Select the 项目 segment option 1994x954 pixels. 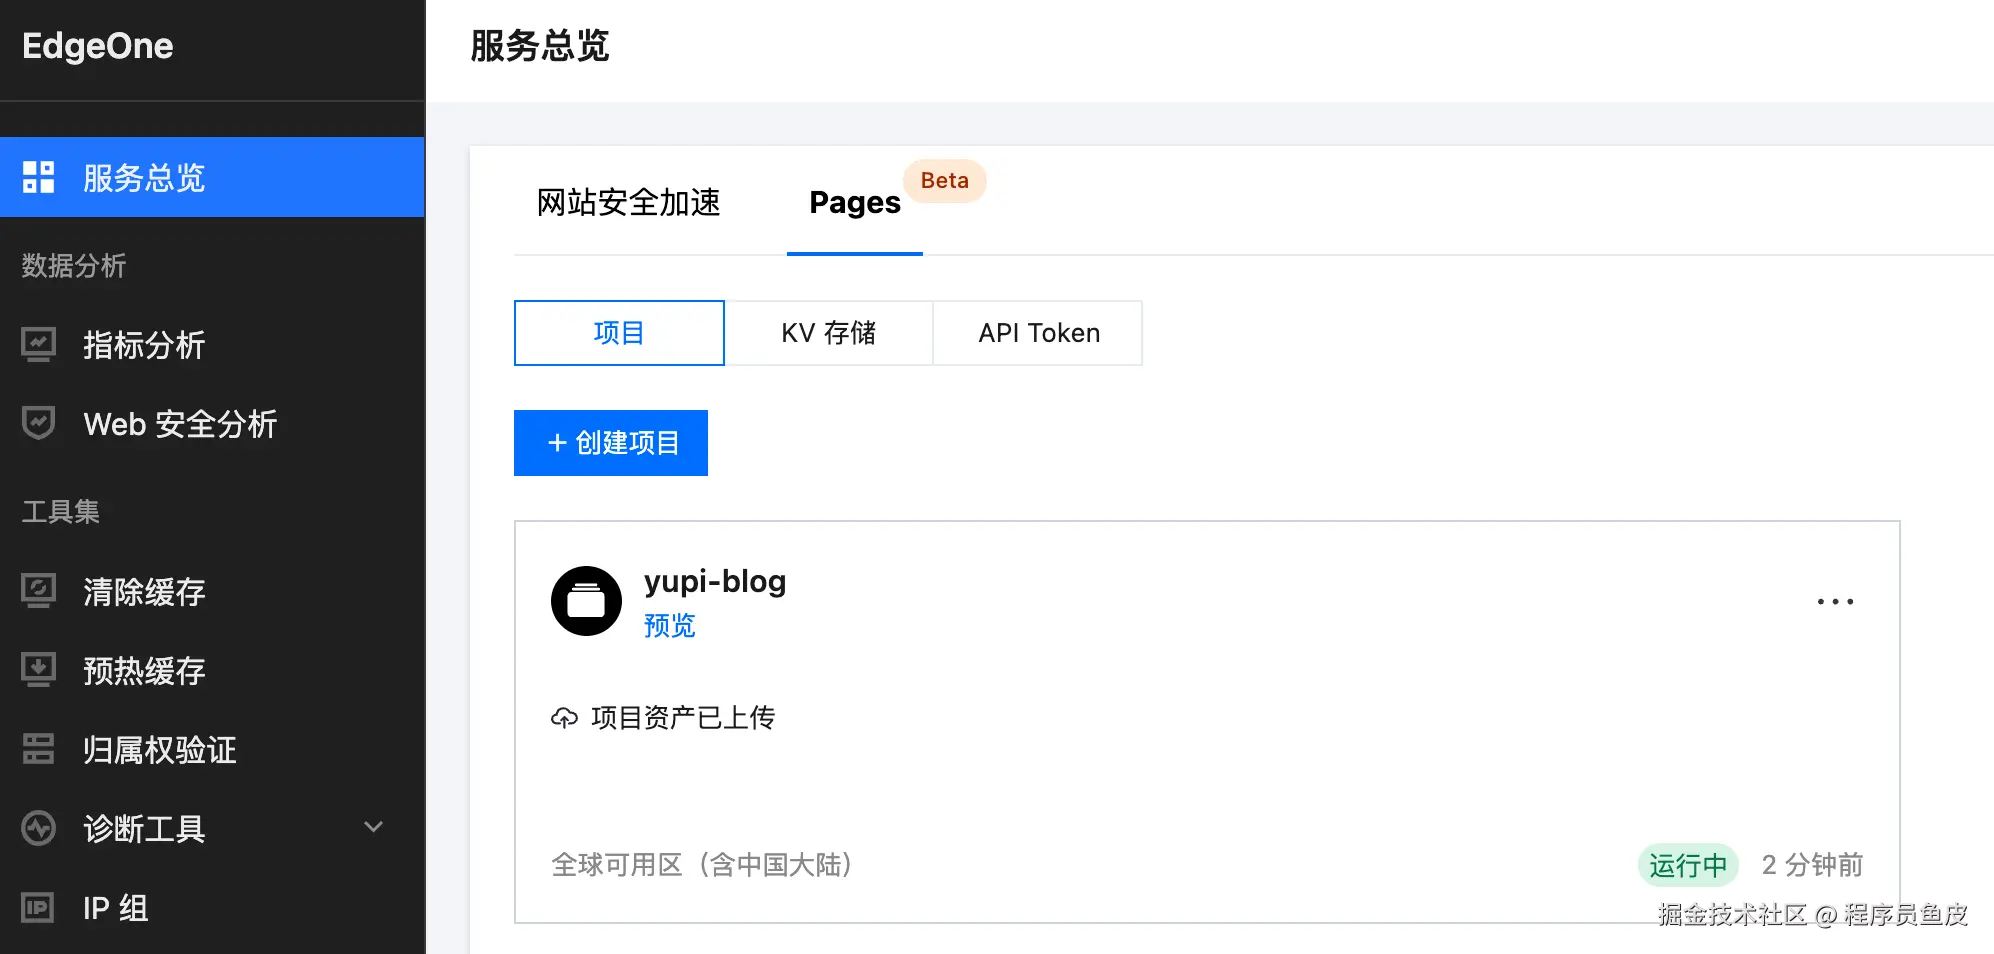[x=619, y=333]
